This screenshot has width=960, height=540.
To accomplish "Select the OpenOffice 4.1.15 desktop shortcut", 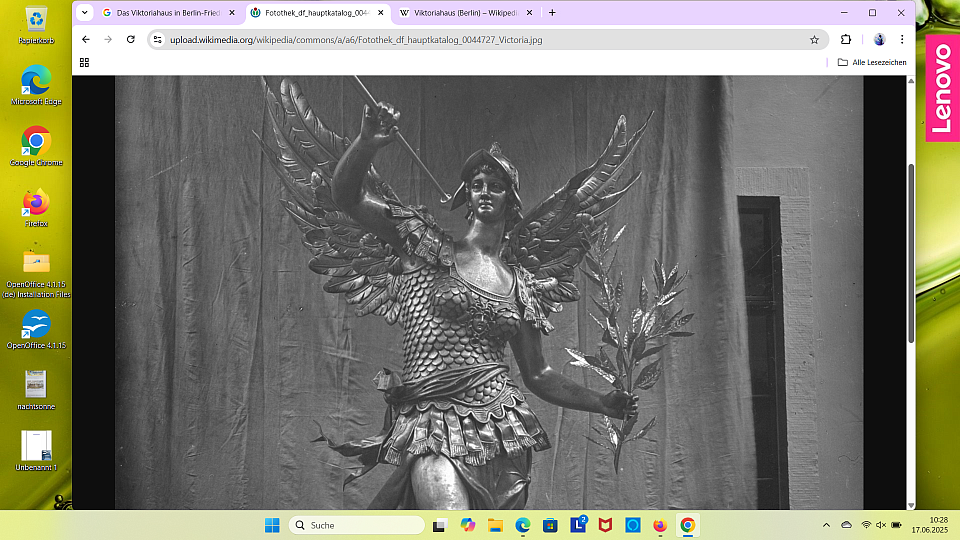I will 36,329.
